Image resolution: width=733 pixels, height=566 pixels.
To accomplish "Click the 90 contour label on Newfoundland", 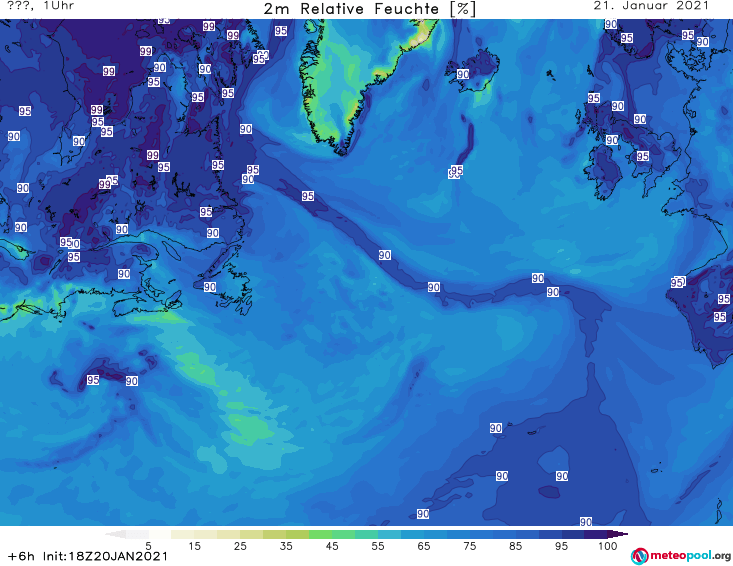I will pyautogui.click(x=209, y=287).
